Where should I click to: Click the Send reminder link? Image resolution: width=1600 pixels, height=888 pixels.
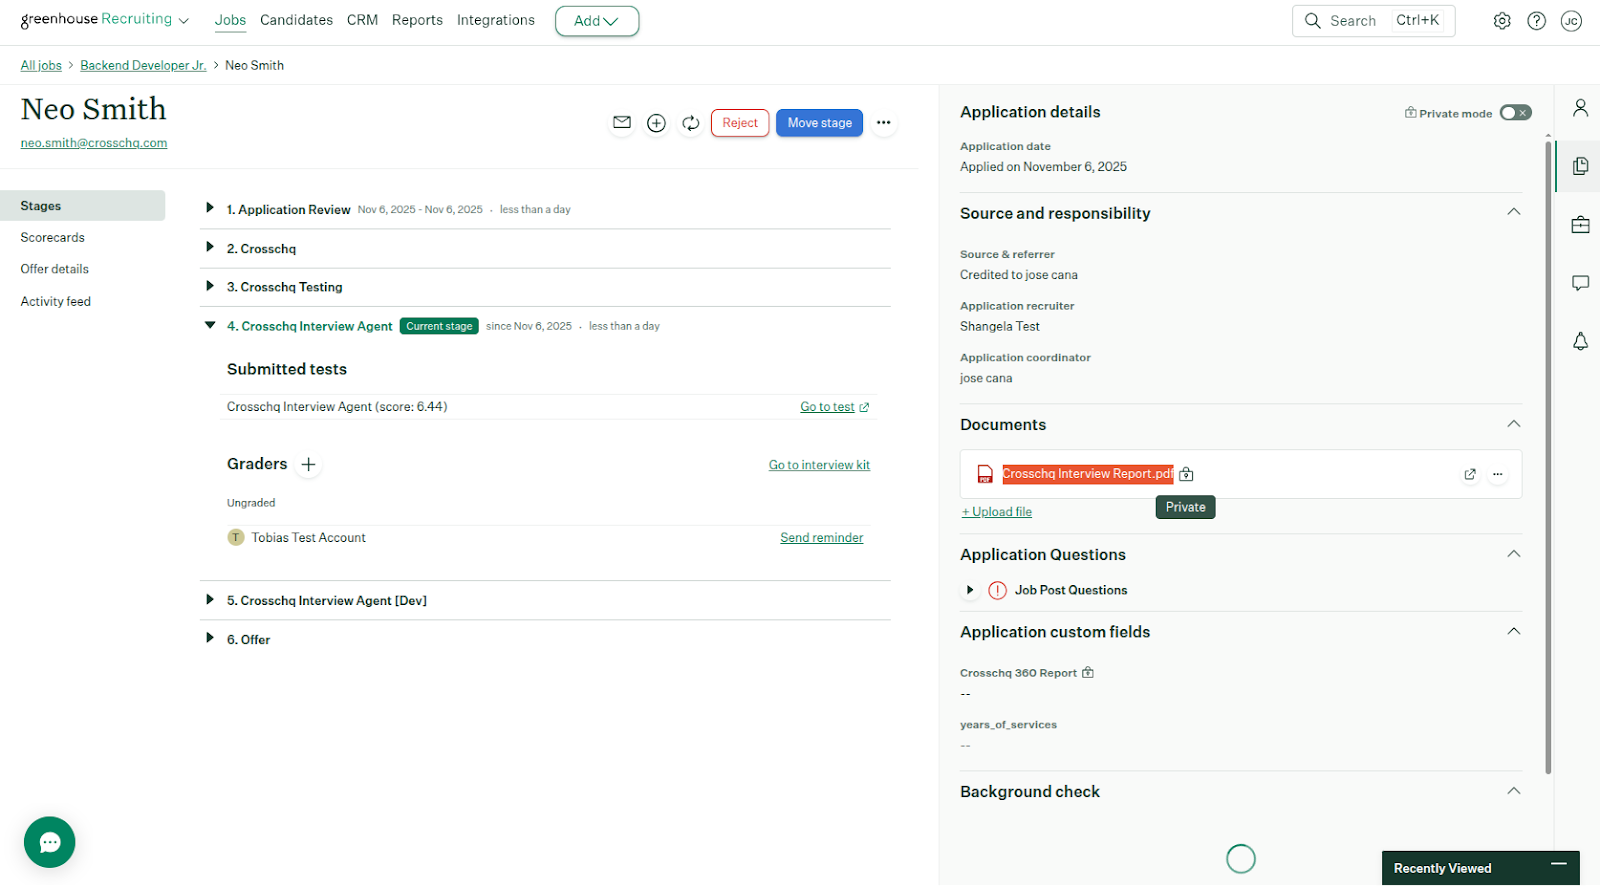pos(821,538)
